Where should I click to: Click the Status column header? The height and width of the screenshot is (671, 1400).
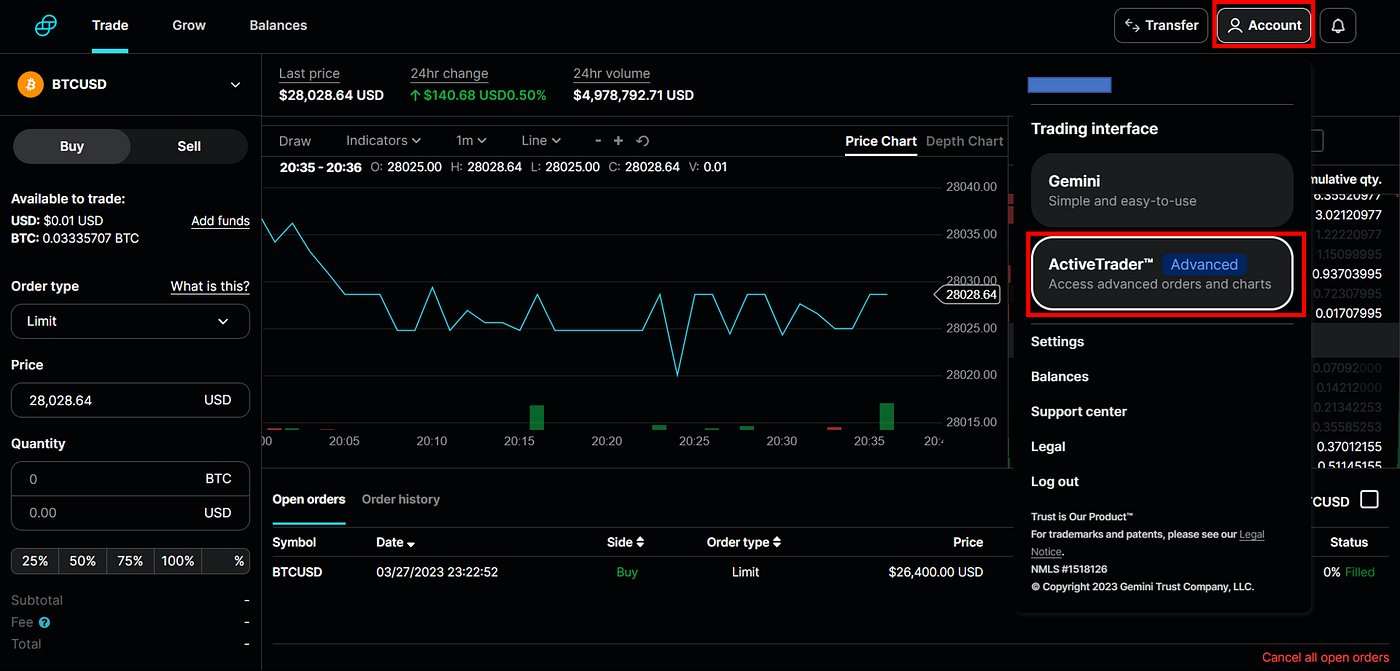coord(1349,542)
